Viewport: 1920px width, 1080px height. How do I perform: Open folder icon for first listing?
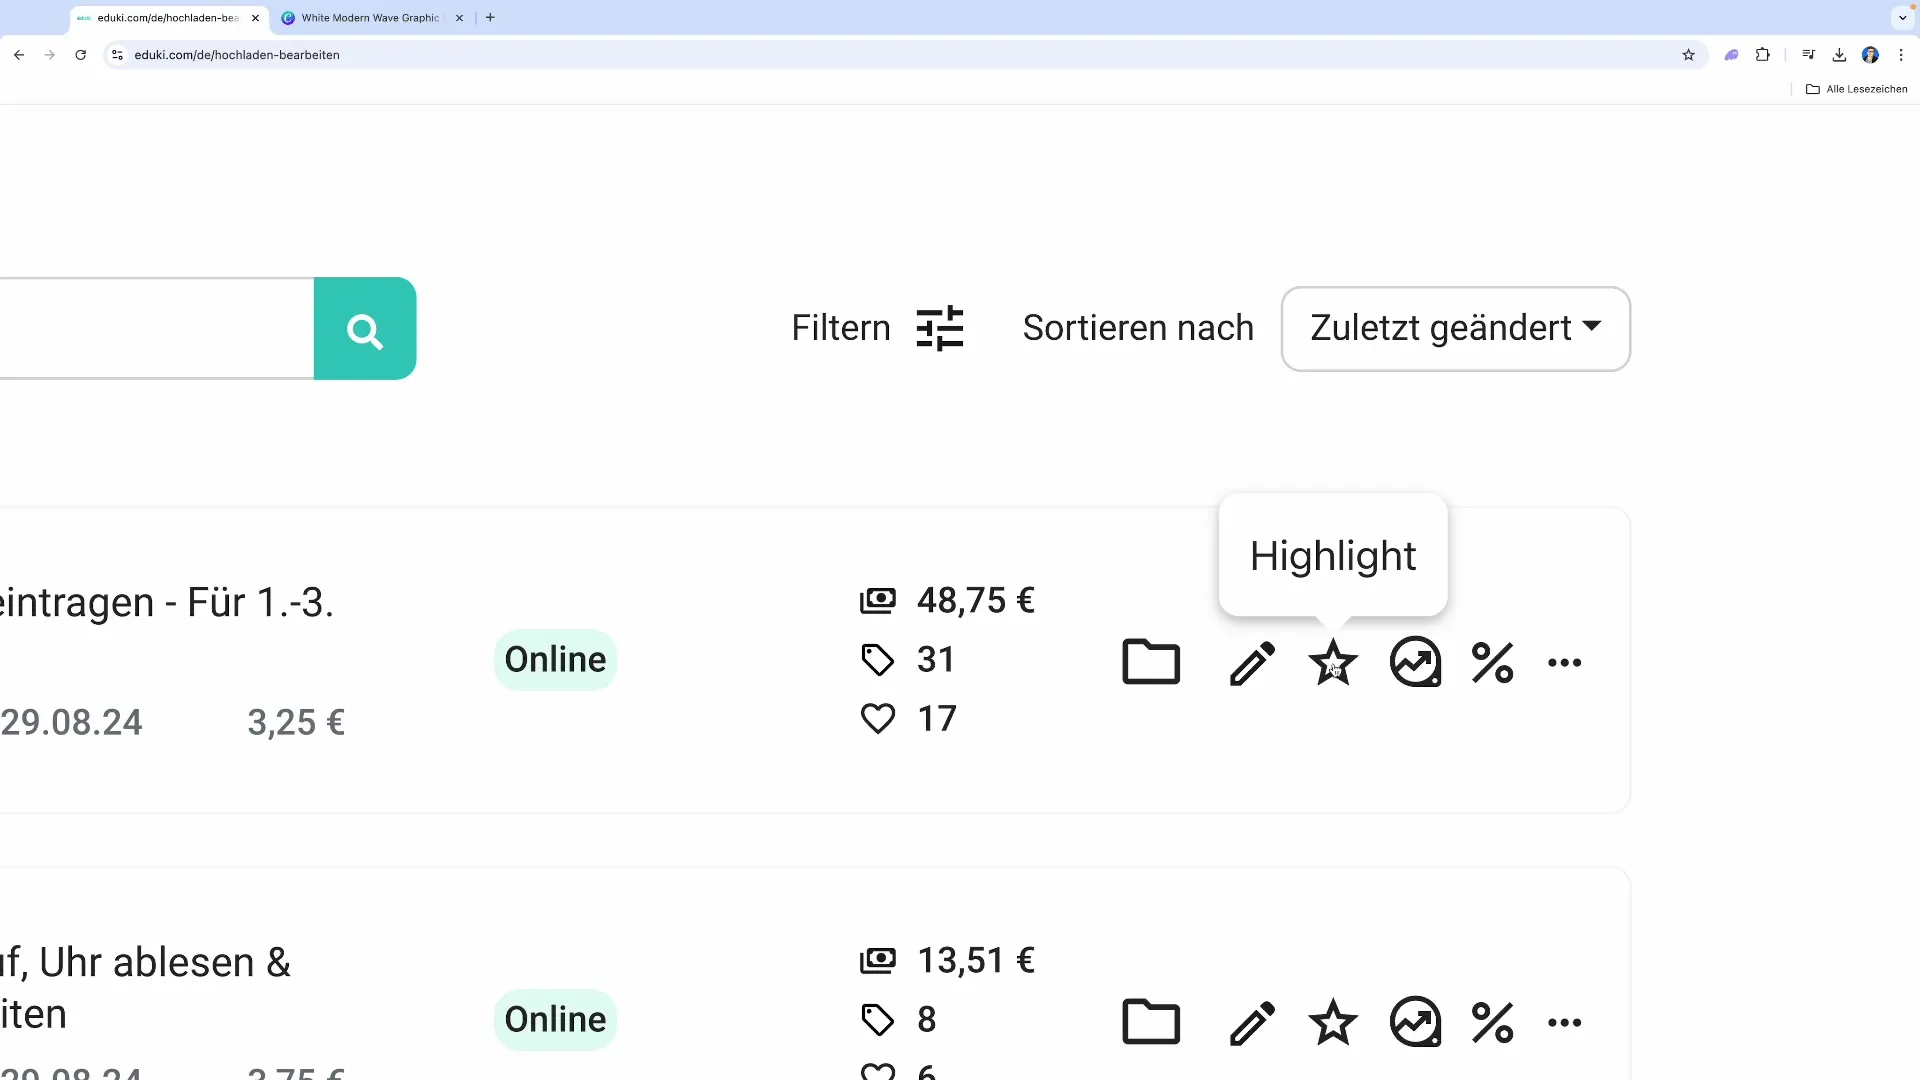pos(1151,662)
